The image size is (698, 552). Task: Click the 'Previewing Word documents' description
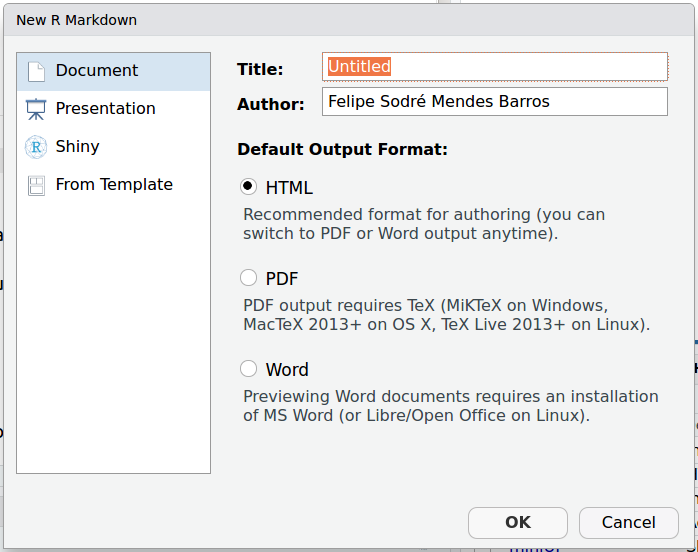pyautogui.click(x=450, y=406)
